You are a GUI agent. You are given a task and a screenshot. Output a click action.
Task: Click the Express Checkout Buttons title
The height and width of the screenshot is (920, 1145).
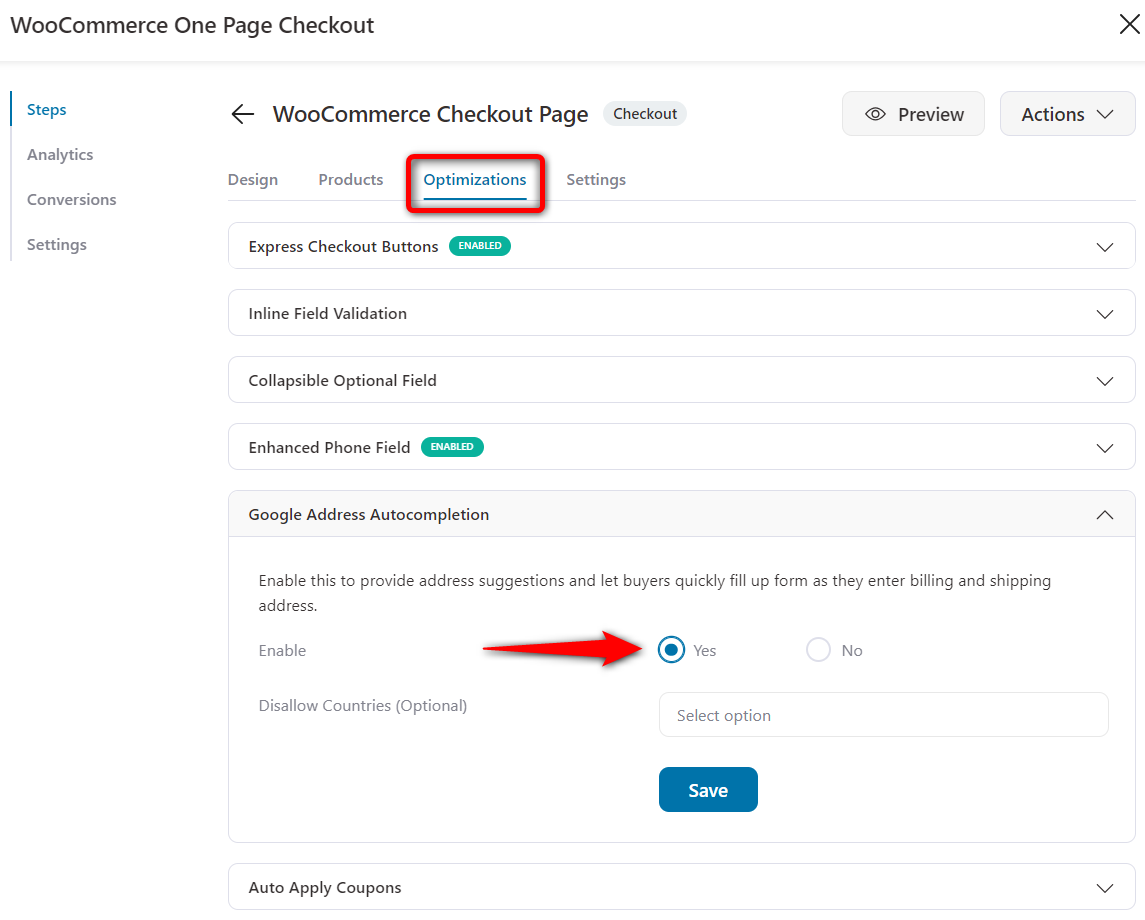(x=343, y=247)
